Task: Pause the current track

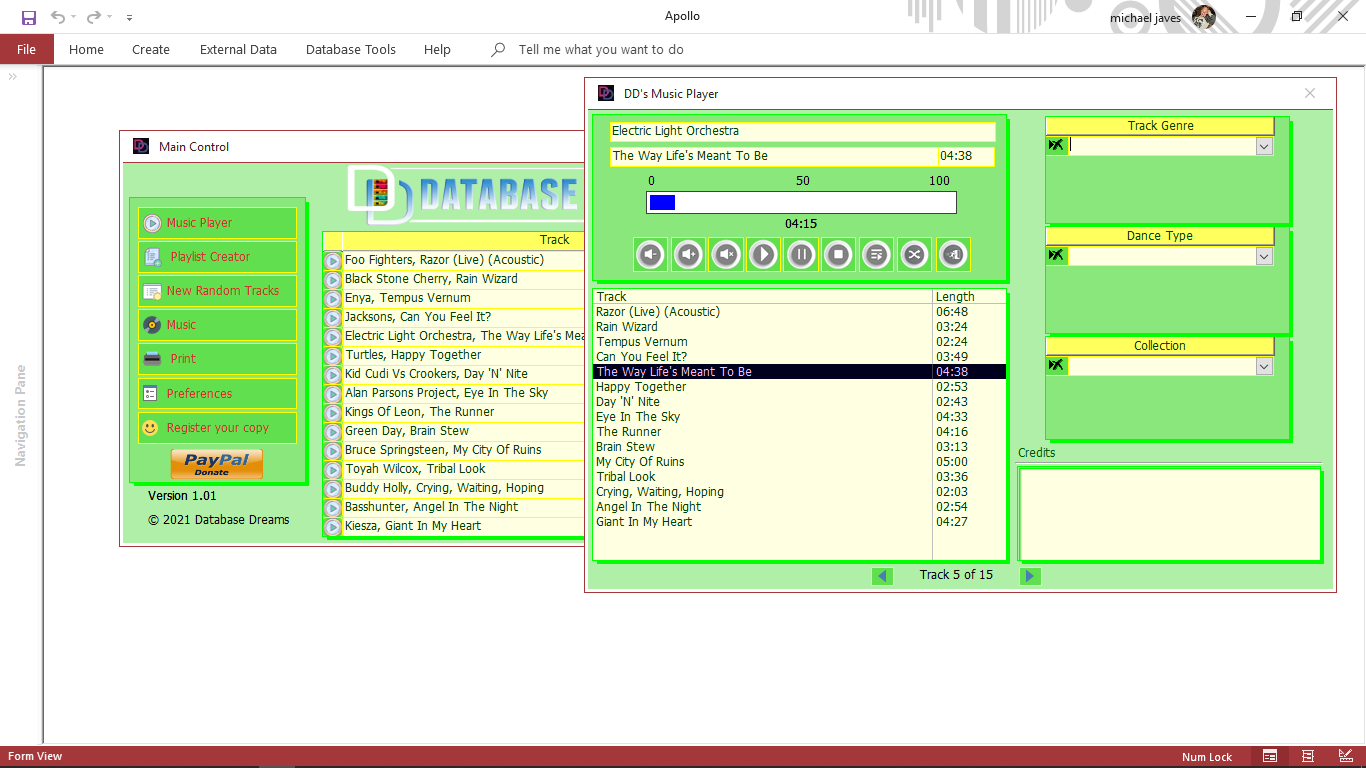Action: point(801,255)
